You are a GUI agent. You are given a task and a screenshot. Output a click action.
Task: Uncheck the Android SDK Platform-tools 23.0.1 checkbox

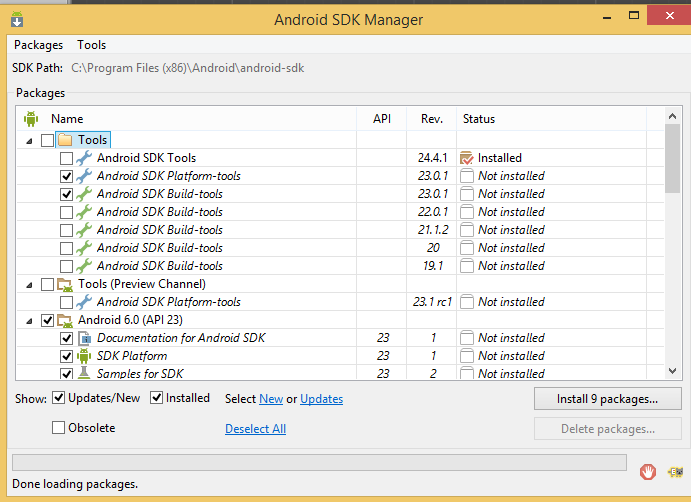(66, 176)
